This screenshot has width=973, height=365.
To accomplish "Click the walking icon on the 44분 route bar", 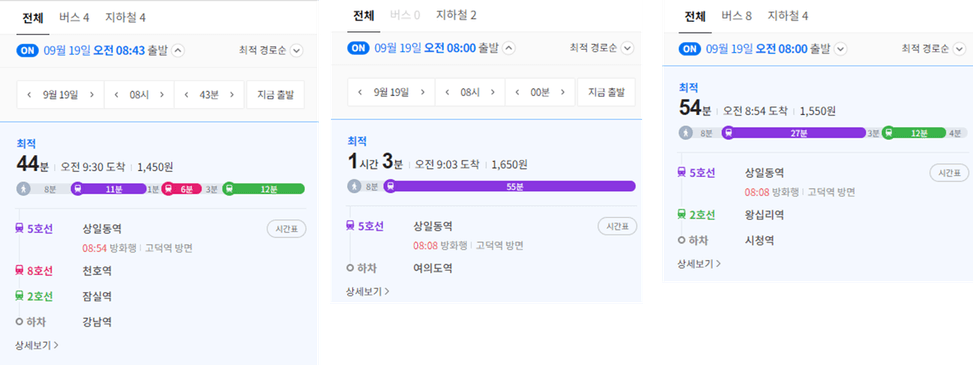I will [x=23, y=189].
